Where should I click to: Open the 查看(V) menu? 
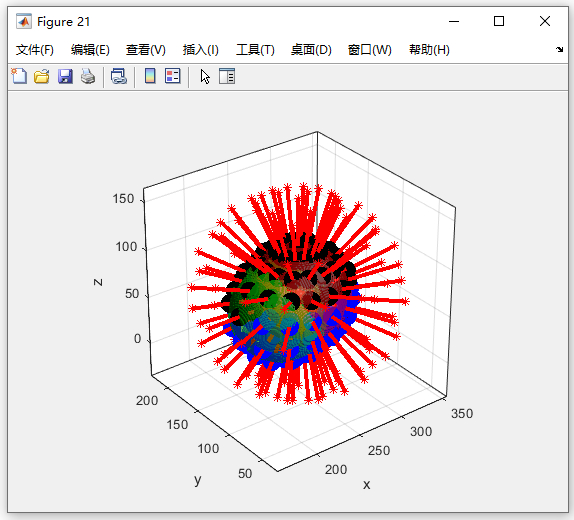click(146, 49)
